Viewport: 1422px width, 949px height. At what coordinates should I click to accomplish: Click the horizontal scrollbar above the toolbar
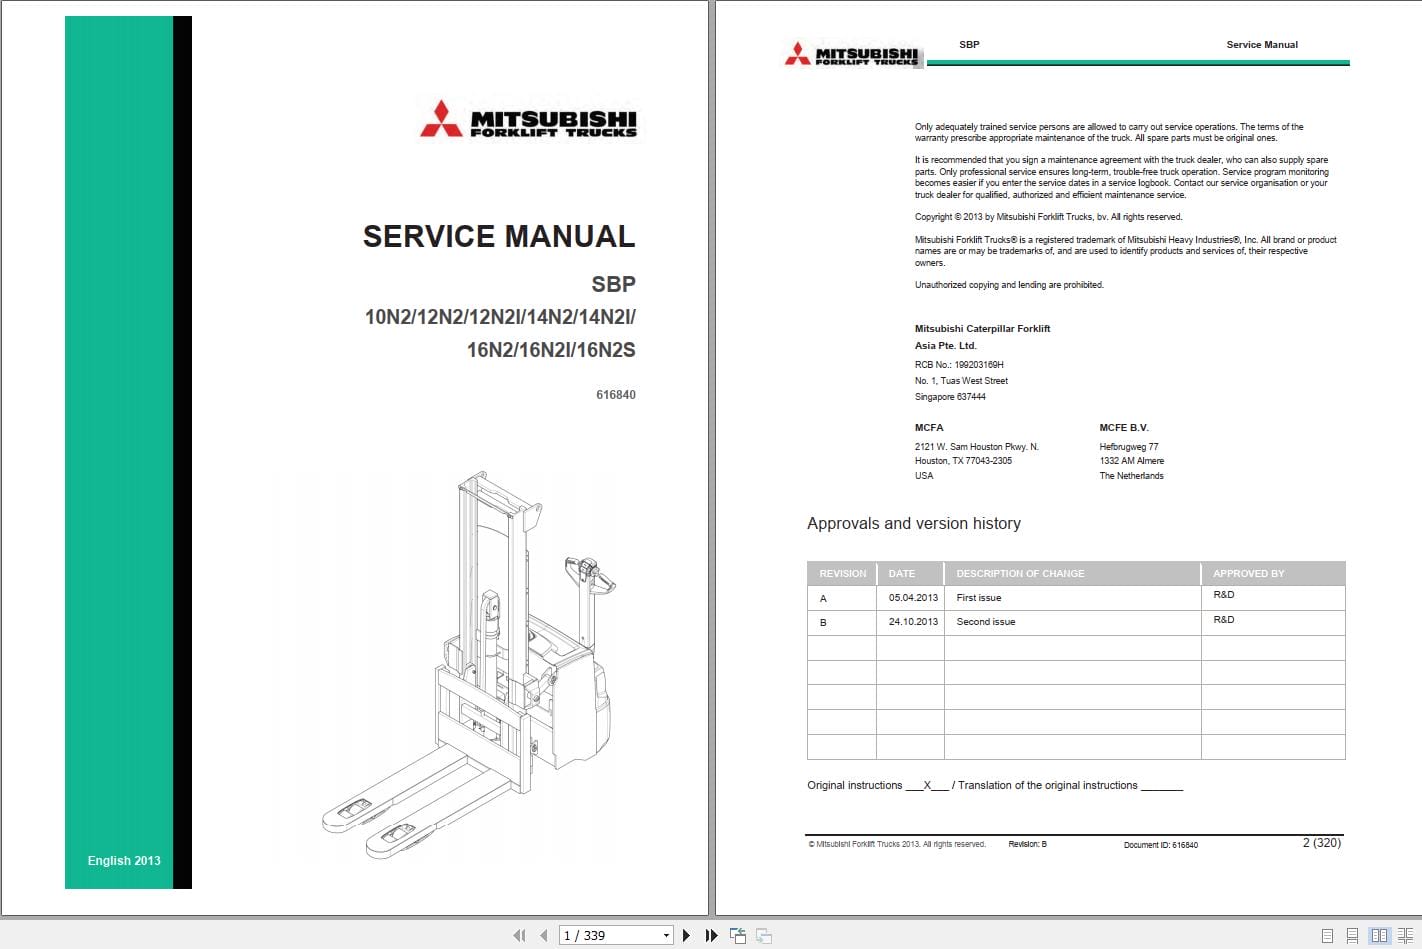pyautogui.click(x=711, y=918)
